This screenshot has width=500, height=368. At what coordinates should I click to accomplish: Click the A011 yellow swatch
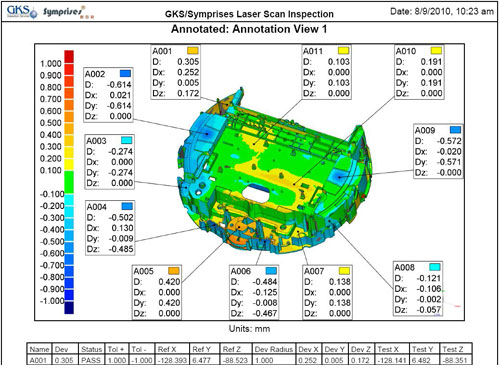point(343,51)
